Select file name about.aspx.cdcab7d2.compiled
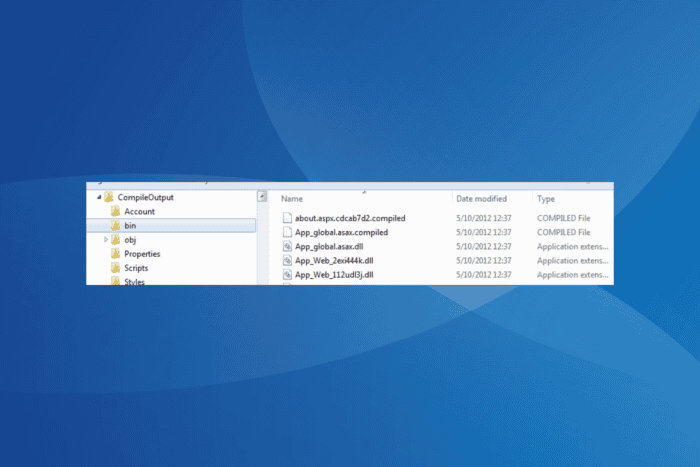Viewport: 700px width, 467px height. (350, 218)
